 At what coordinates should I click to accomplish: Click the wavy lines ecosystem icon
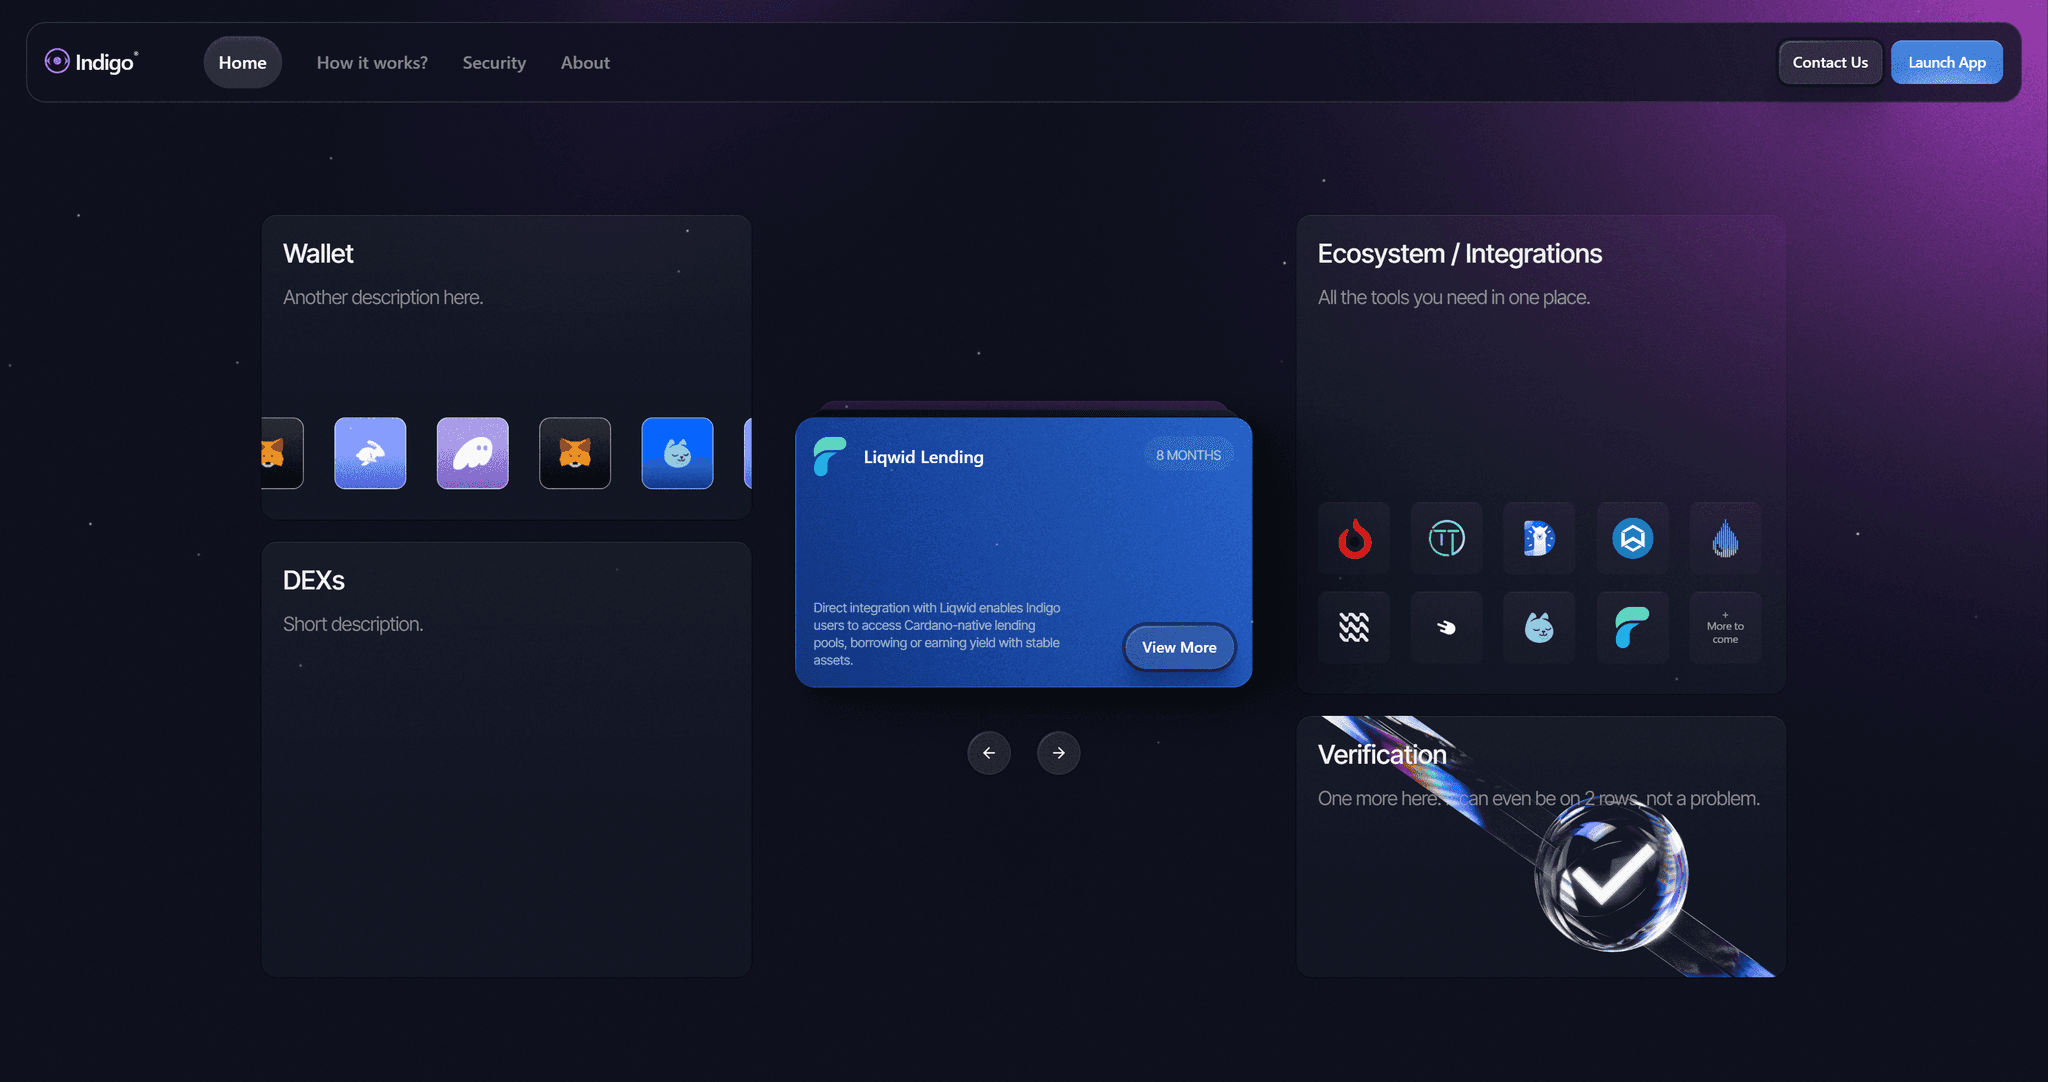[x=1354, y=627]
